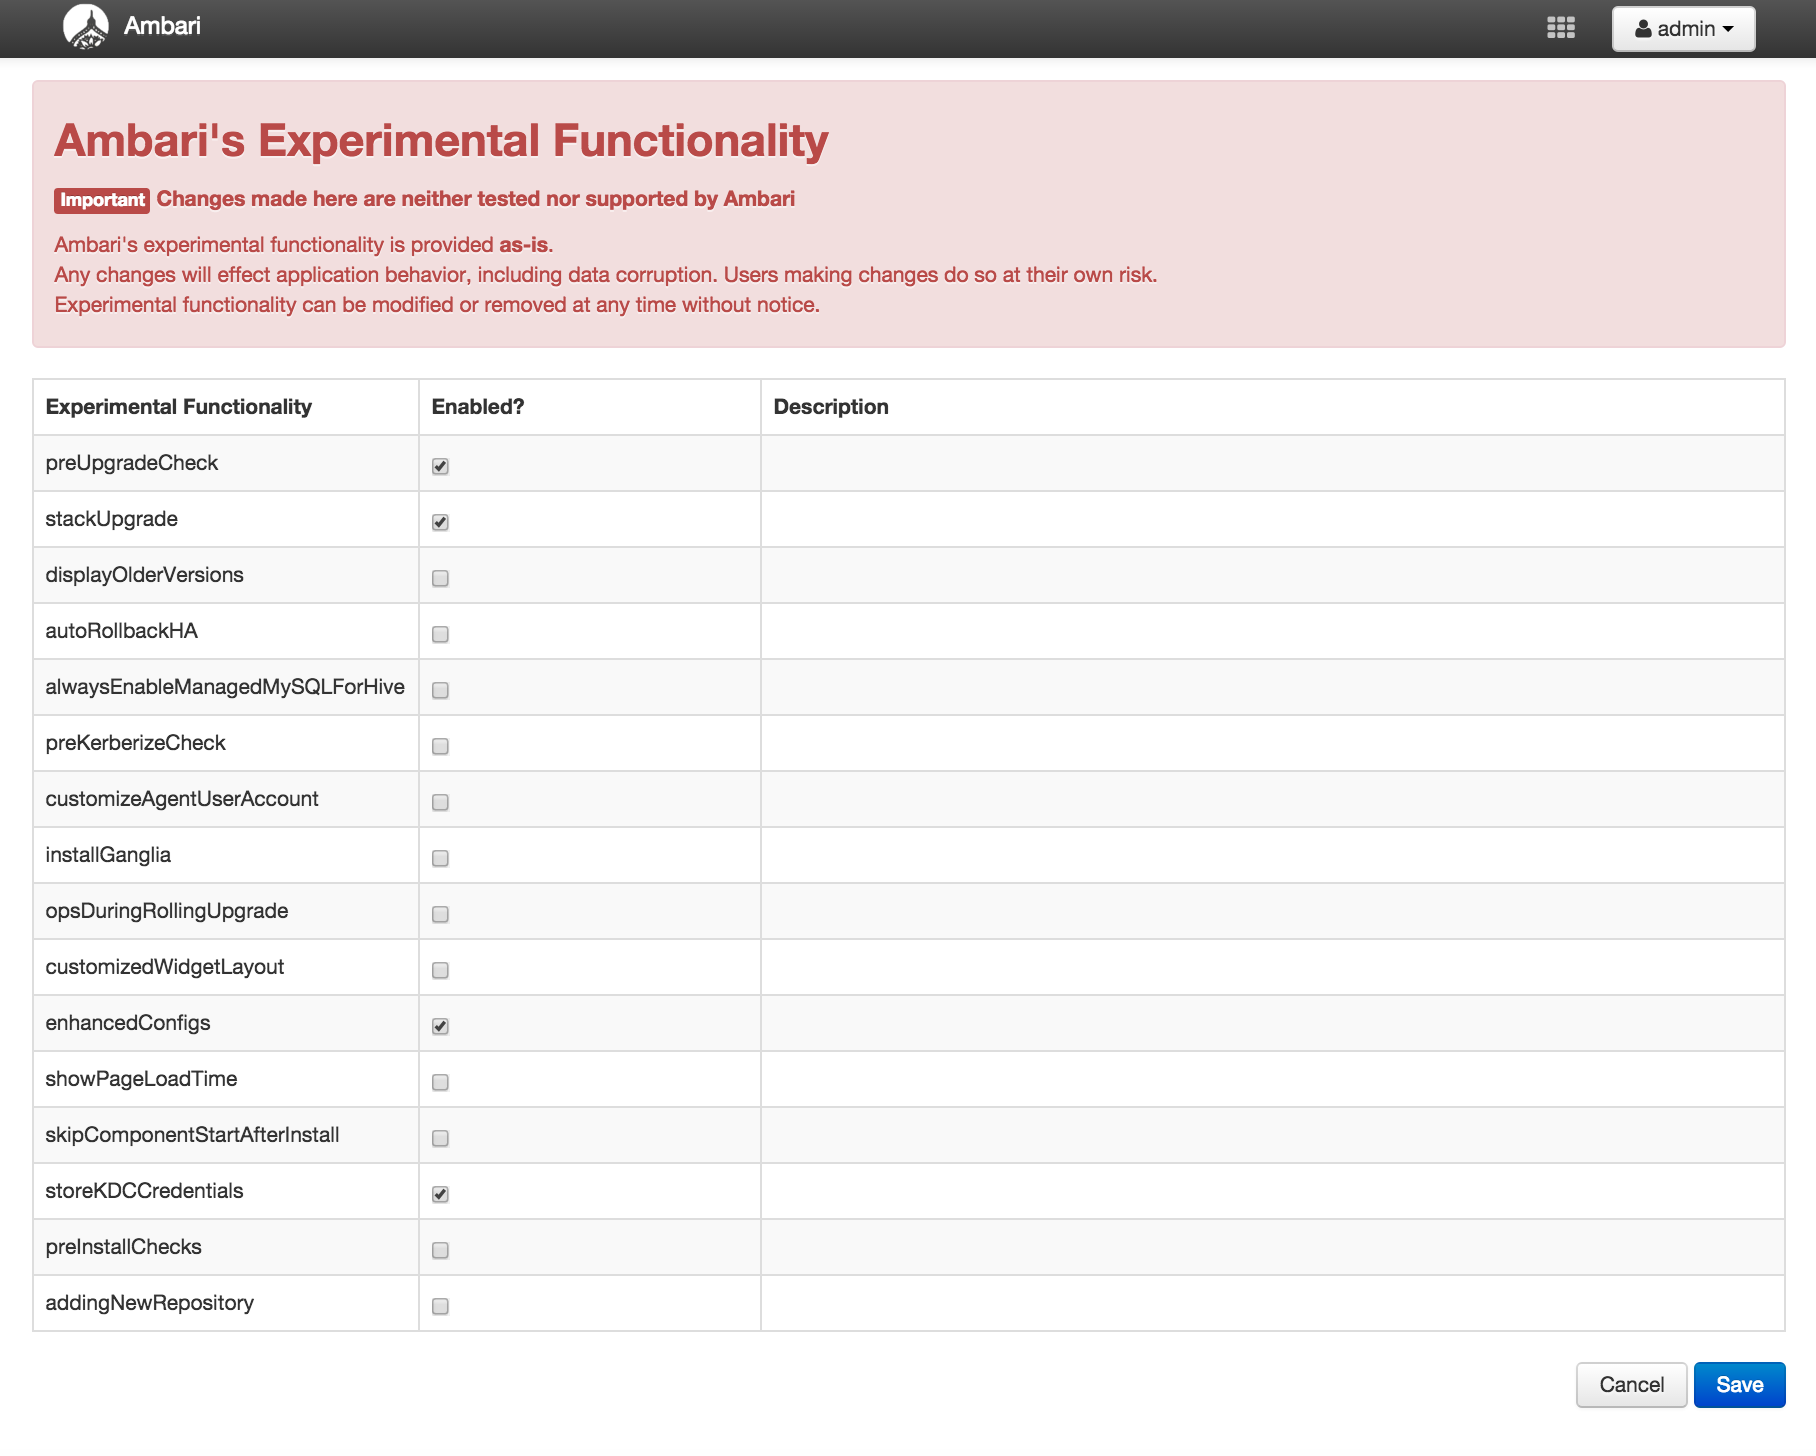
Task: Click the Ambari logo icon
Action: [x=86, y=27]
